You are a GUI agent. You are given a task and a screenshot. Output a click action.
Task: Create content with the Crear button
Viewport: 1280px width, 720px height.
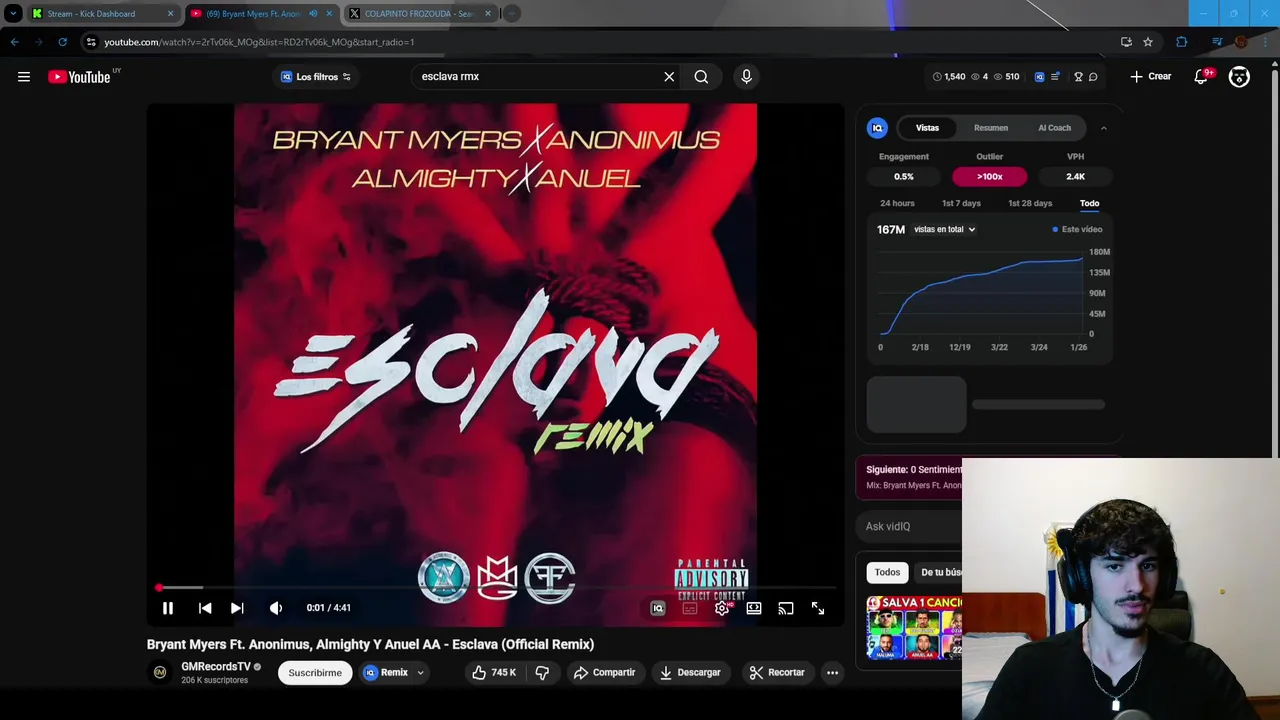tap(1151, 77)
